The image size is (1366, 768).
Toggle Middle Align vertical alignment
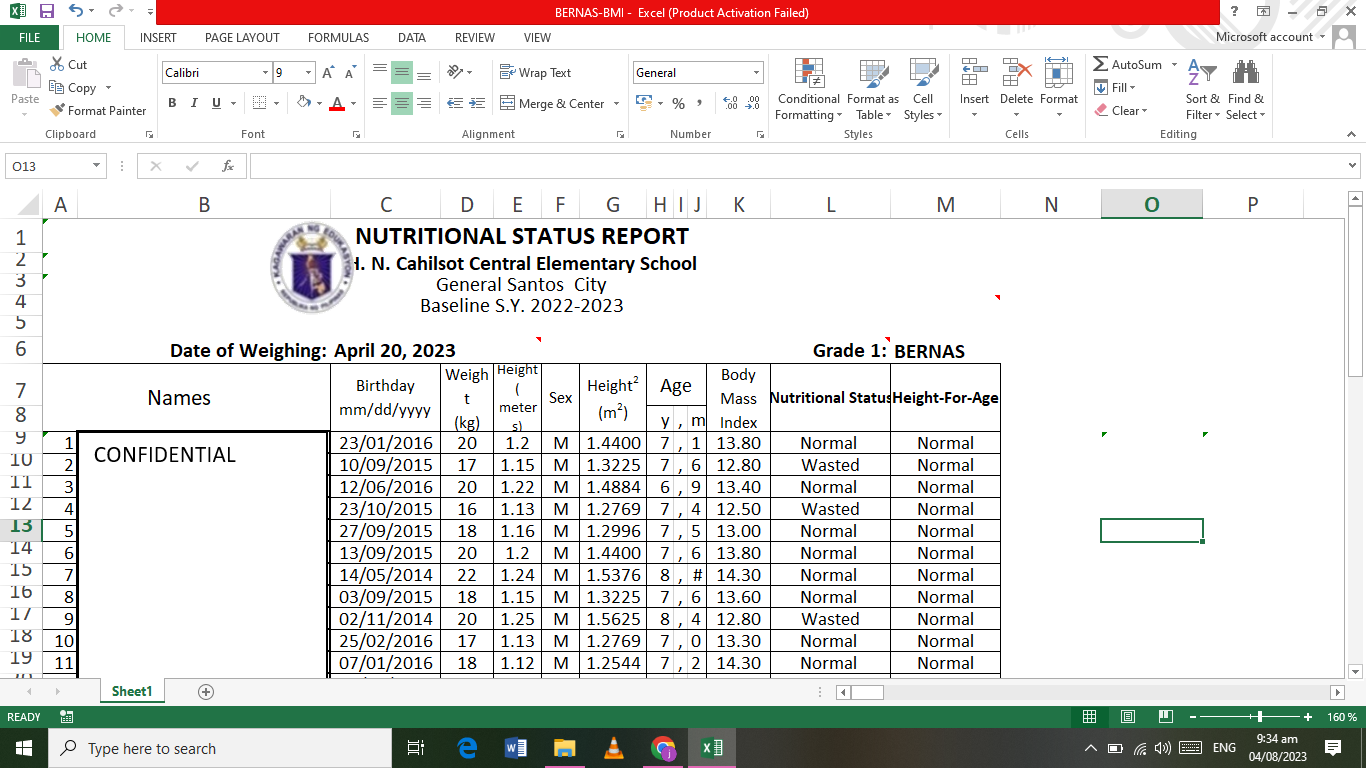click(x=401, y=73)
